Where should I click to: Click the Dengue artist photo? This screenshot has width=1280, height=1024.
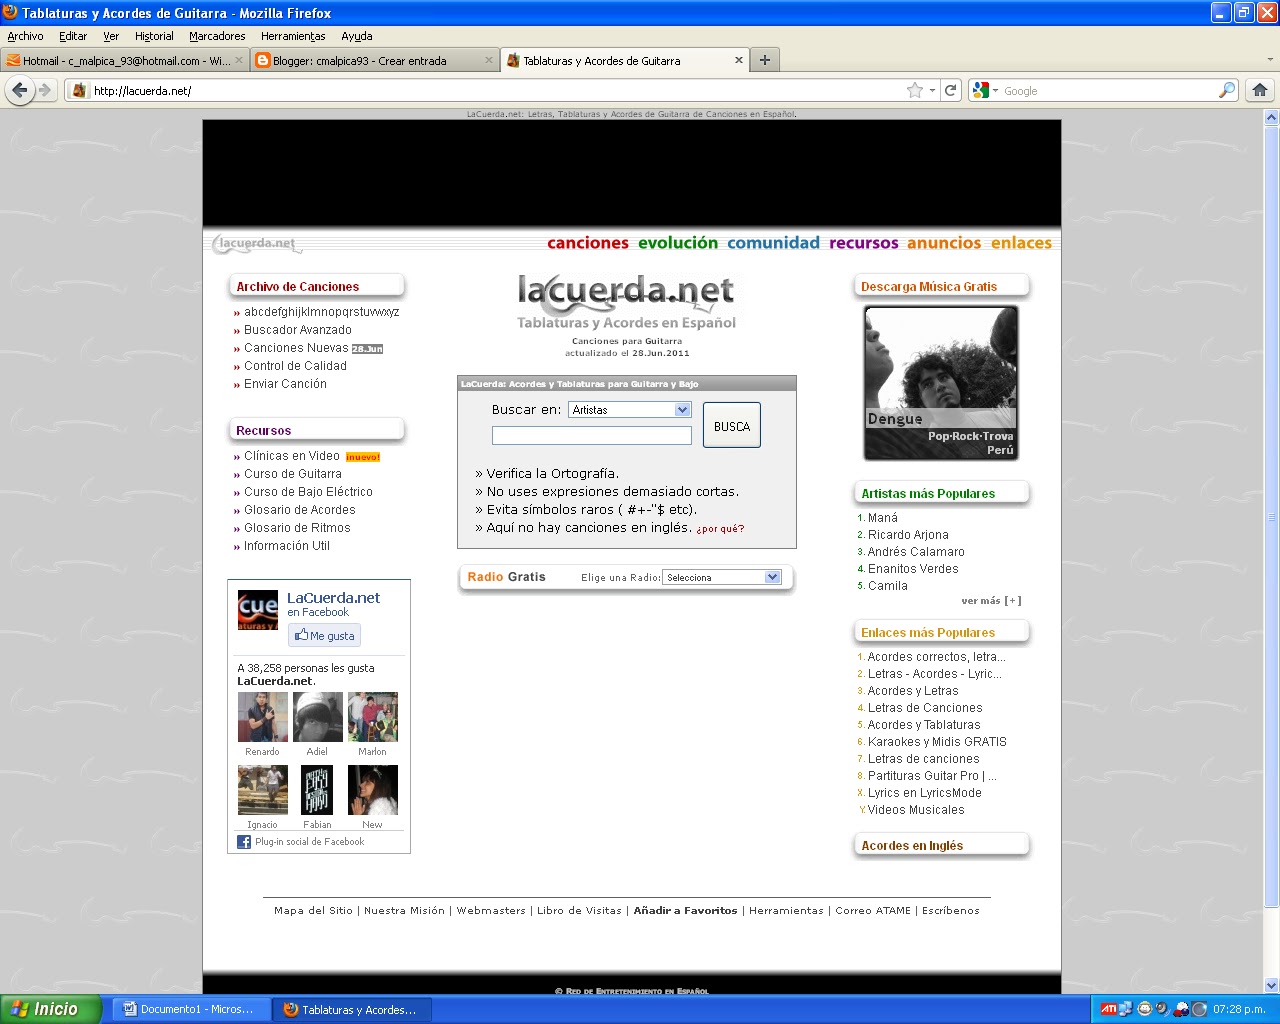(941, 383)
